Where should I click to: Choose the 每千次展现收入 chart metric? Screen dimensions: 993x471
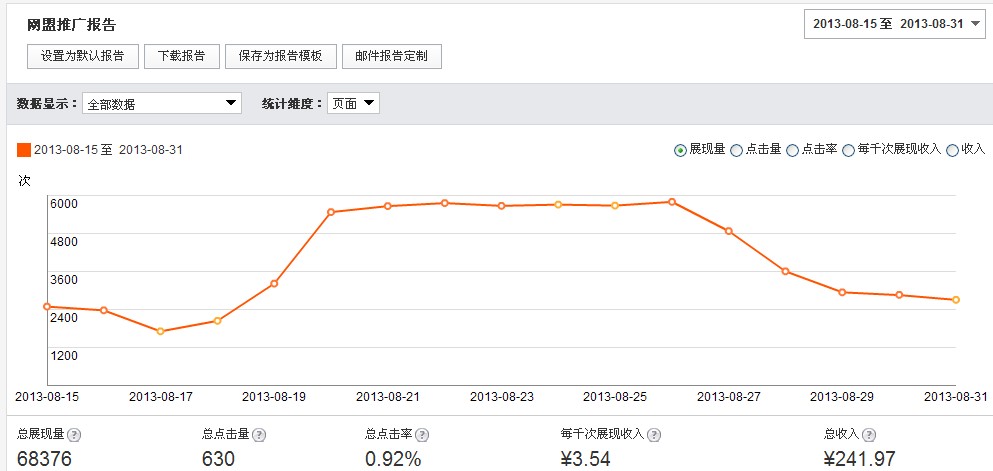[849, 150]
